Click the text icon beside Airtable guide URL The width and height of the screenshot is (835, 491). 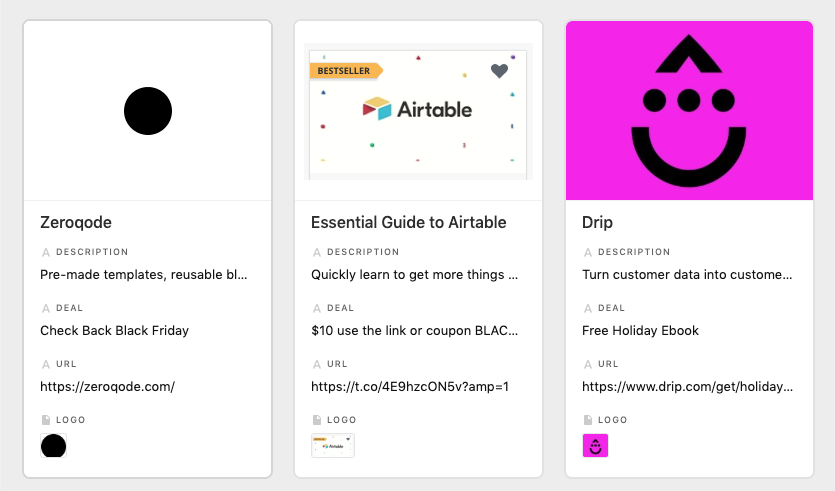click(x=317, y=364)
